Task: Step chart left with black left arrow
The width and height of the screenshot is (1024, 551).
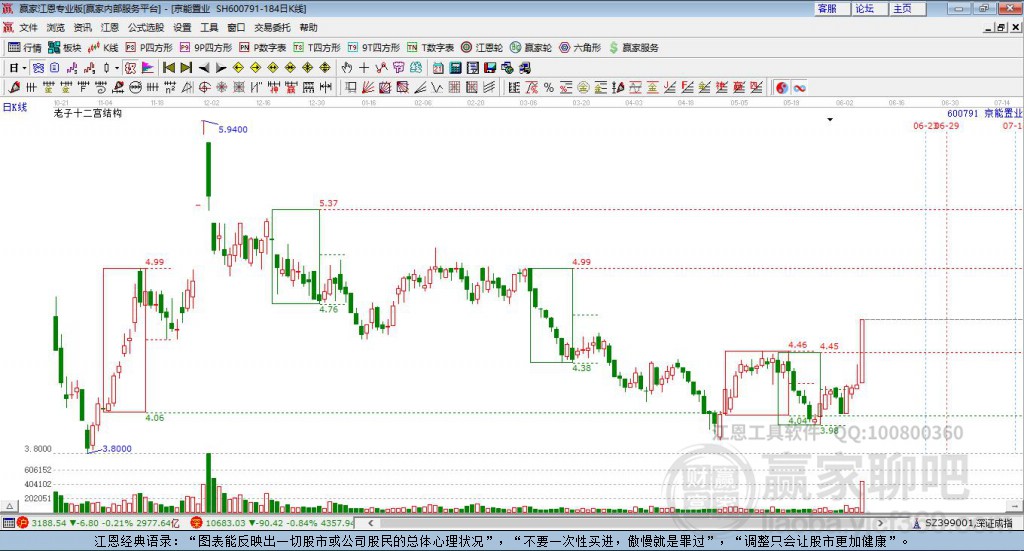Action: tap(204, 68)
